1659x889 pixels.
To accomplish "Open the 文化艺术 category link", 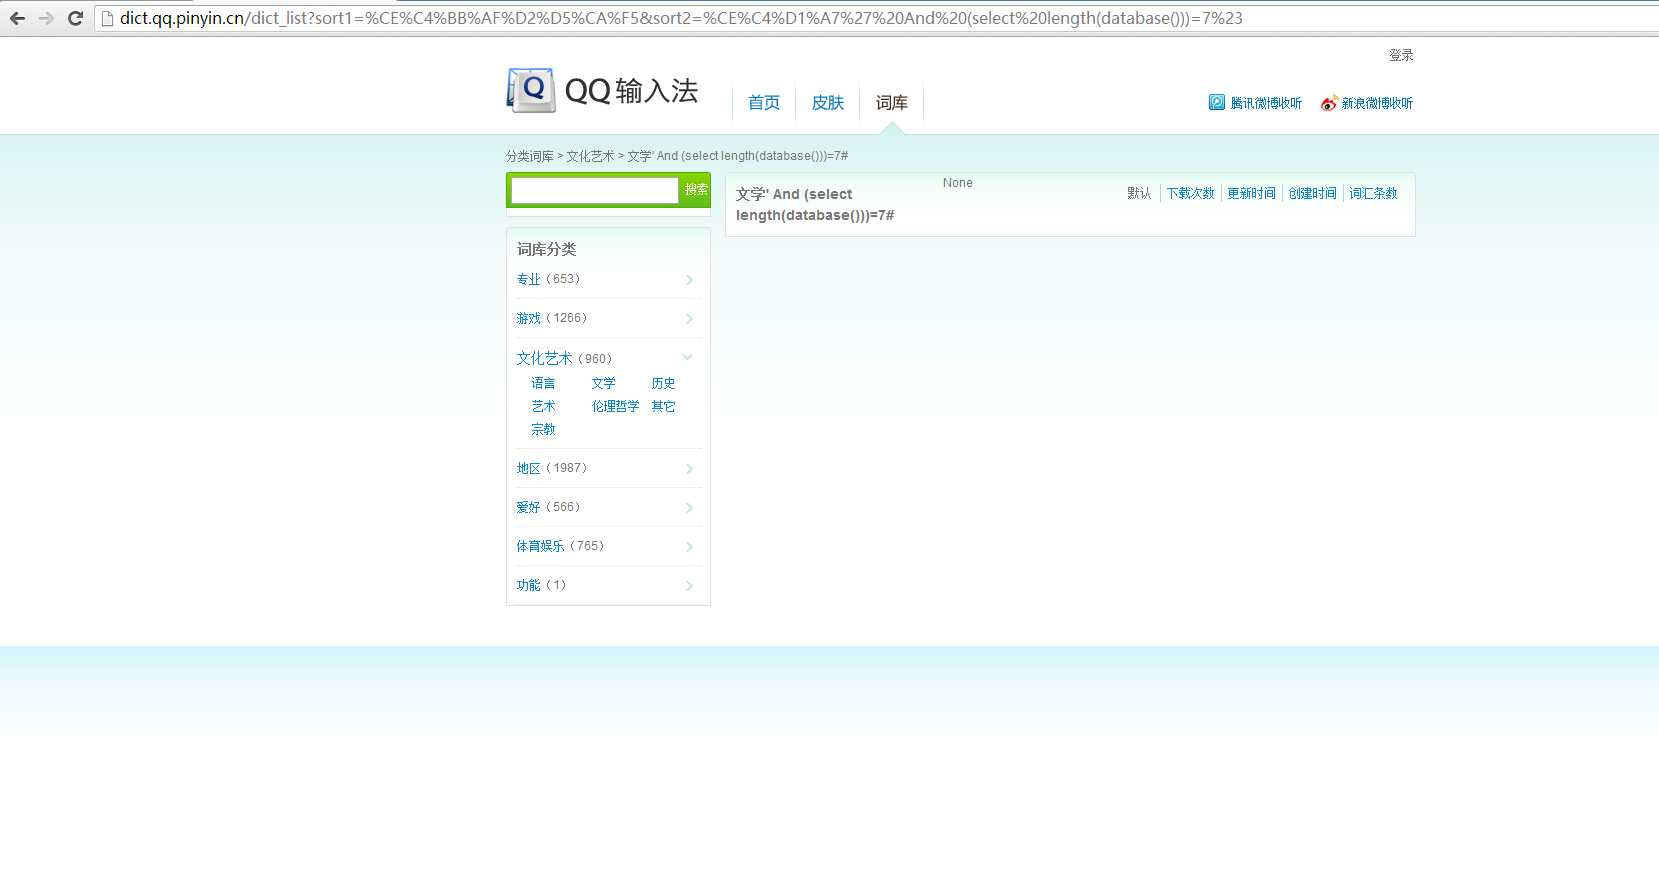I will coord(544,358).
